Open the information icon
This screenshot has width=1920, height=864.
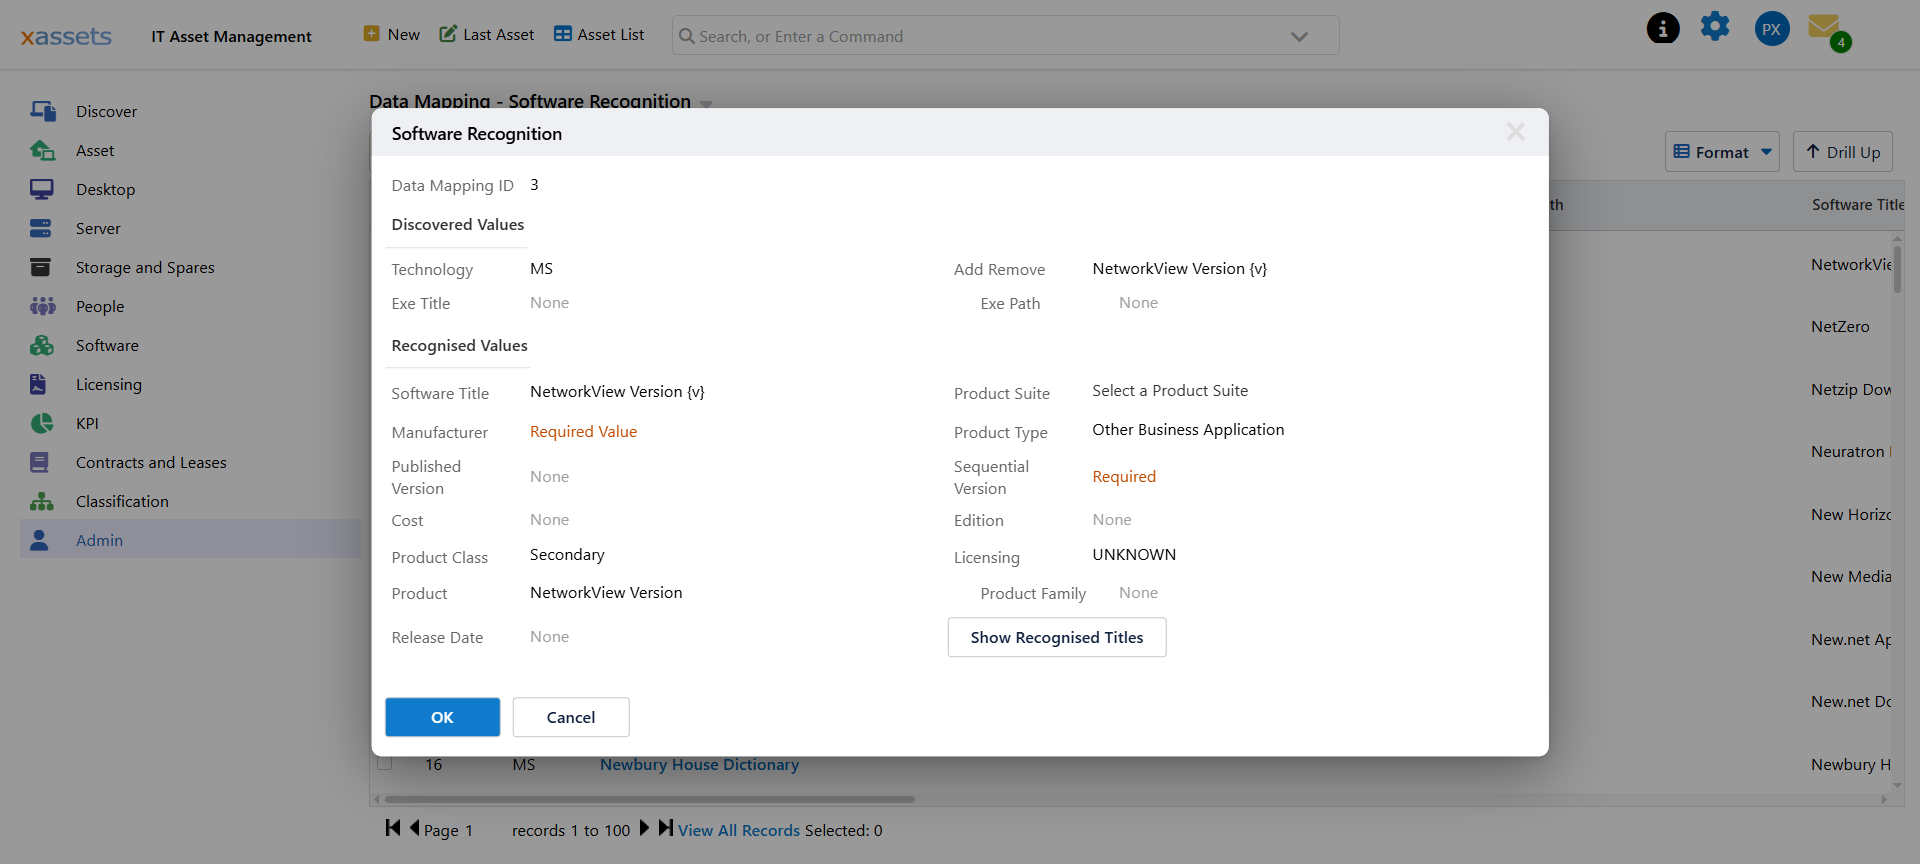coord(1663,28)
